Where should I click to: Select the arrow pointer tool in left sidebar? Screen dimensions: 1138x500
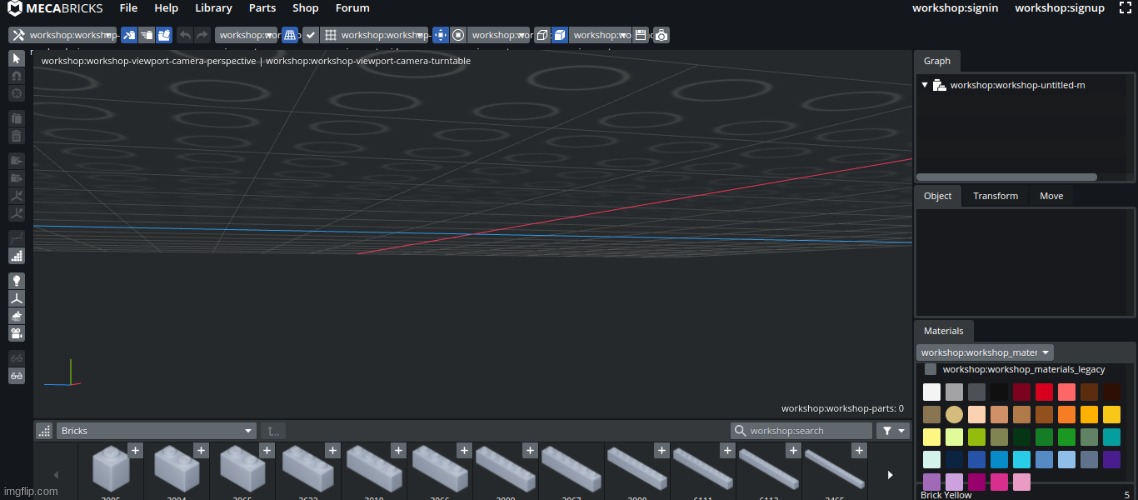16,58
